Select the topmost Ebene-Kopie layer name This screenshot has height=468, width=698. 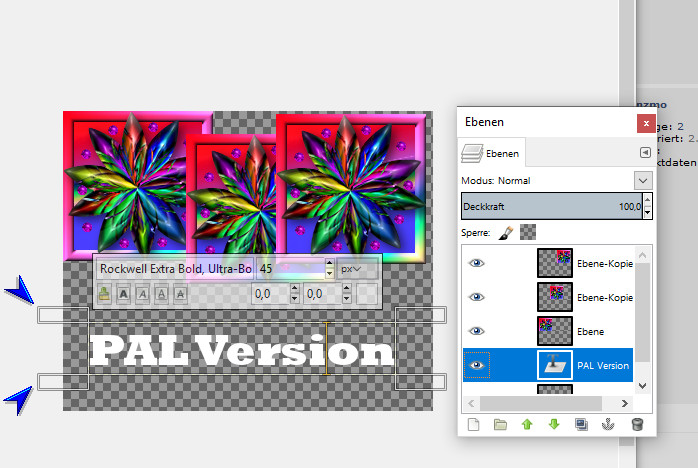point(605,264)
